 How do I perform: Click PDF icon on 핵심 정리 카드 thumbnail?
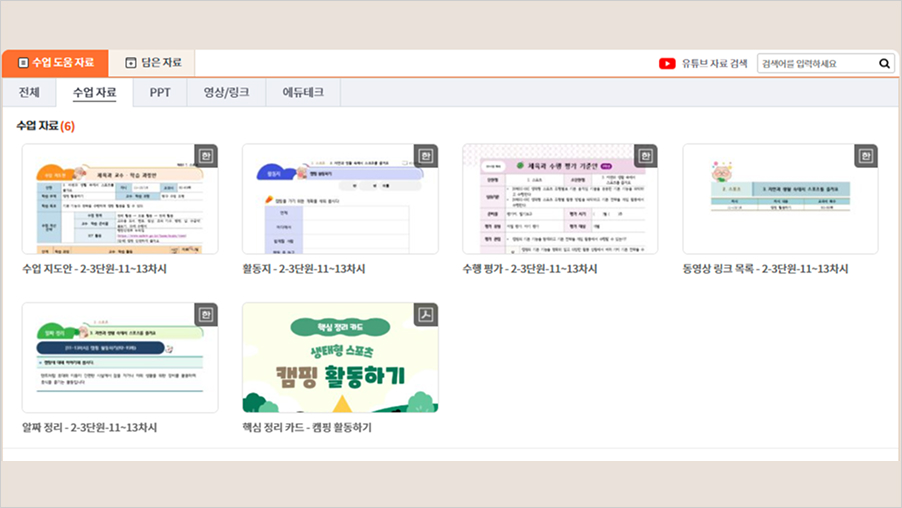tap(426, 314)
